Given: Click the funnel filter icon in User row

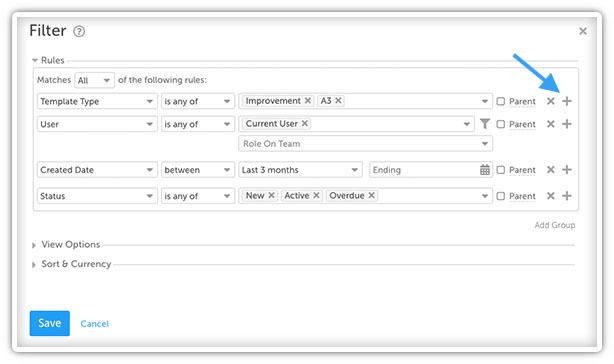Looking at the screenshot, I should tap(485, 124).
